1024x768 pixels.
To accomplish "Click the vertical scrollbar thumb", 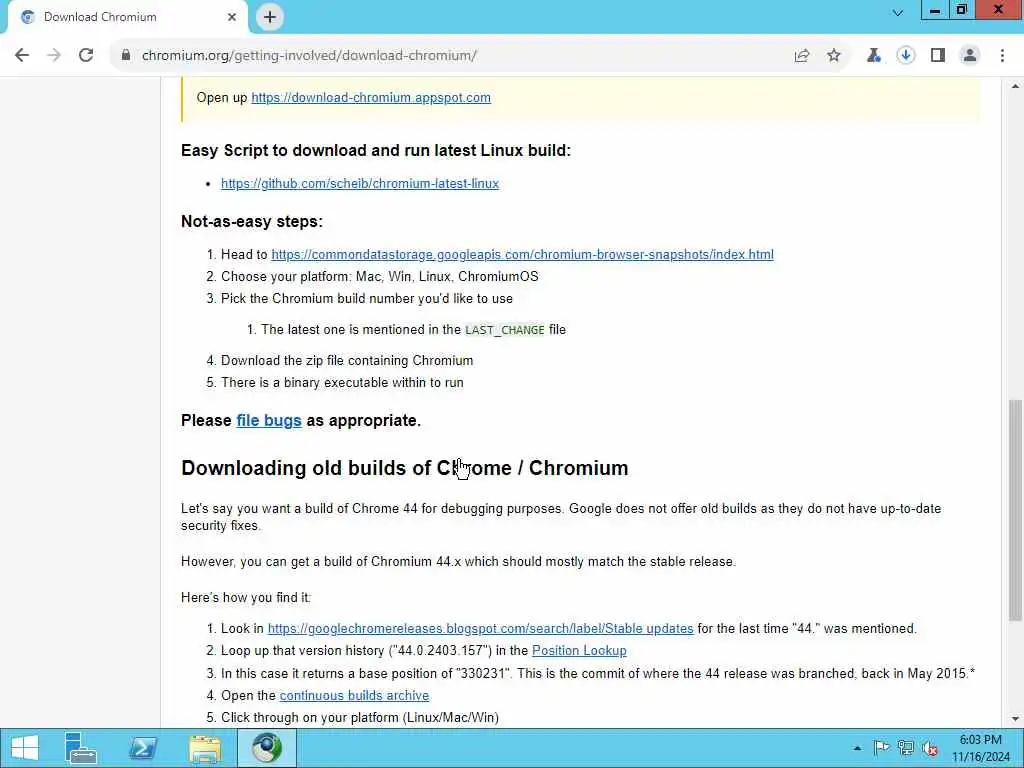I will 1015,509.
